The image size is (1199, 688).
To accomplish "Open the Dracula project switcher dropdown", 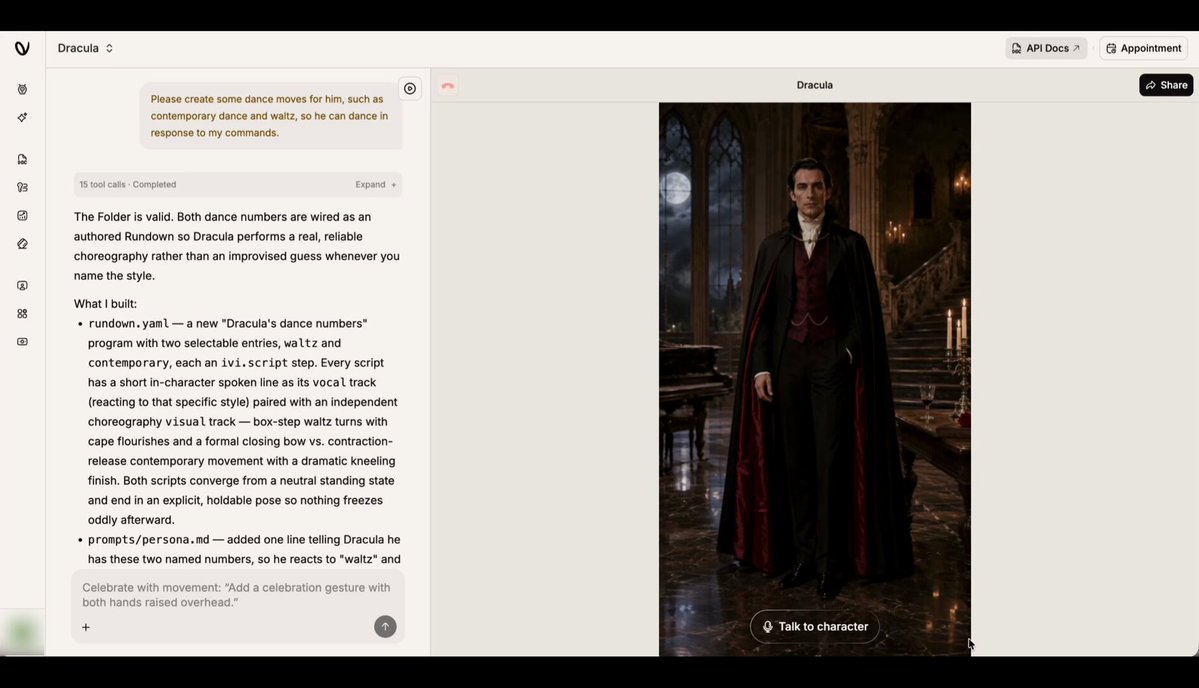I will click(x=86, y=48).
